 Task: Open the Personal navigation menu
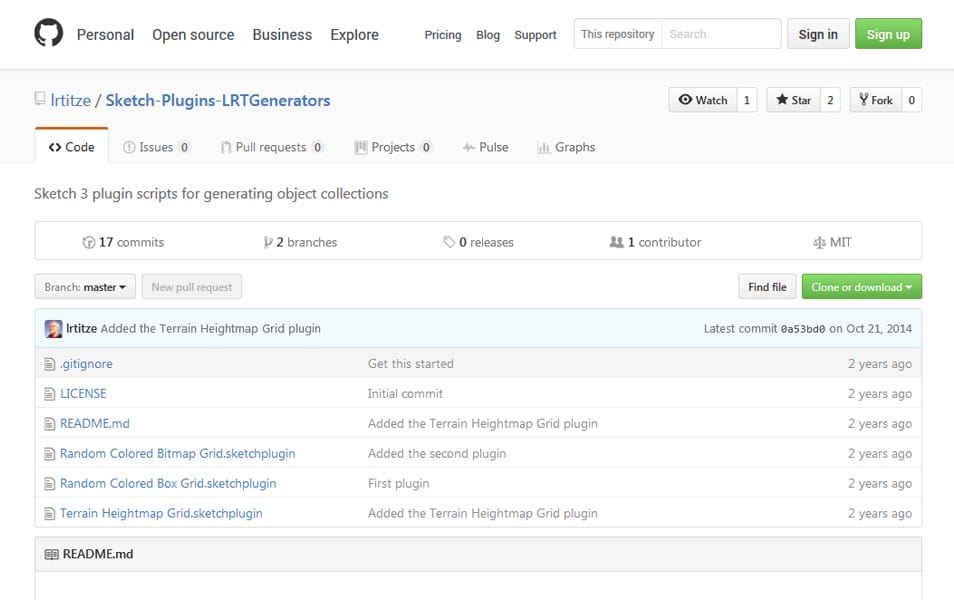(x=105, y=35)
